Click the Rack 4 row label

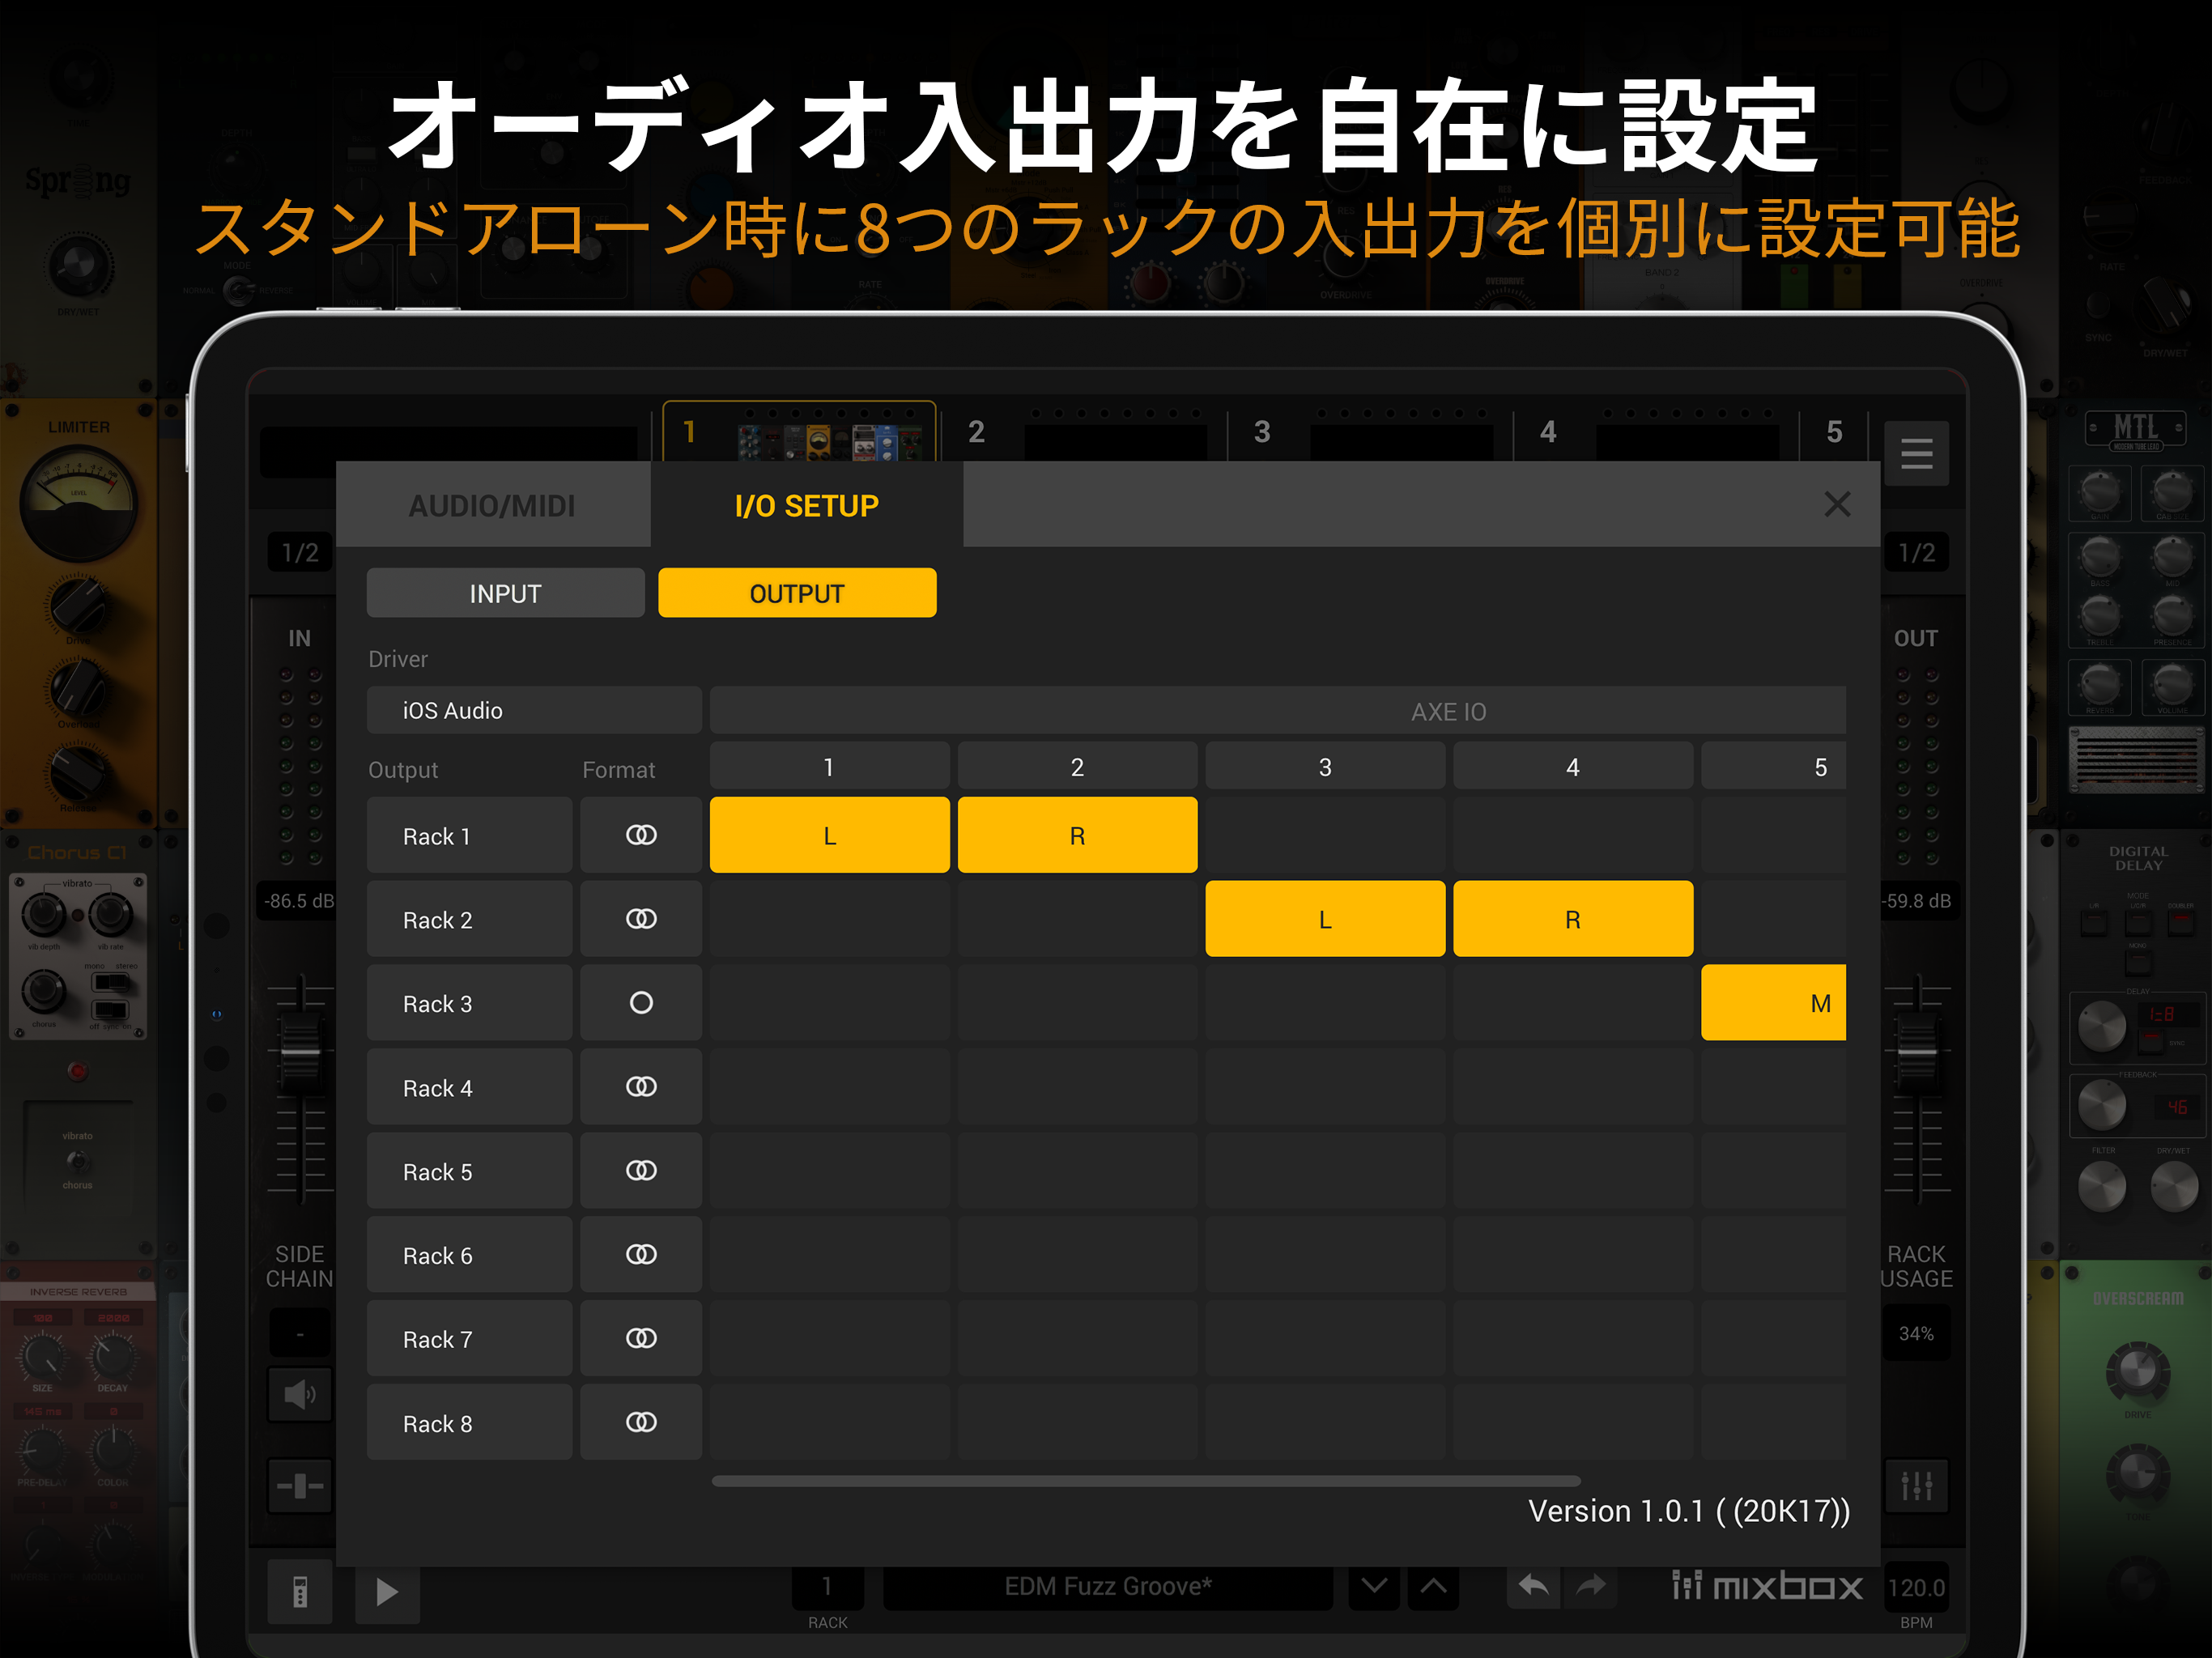(469, 1087)
